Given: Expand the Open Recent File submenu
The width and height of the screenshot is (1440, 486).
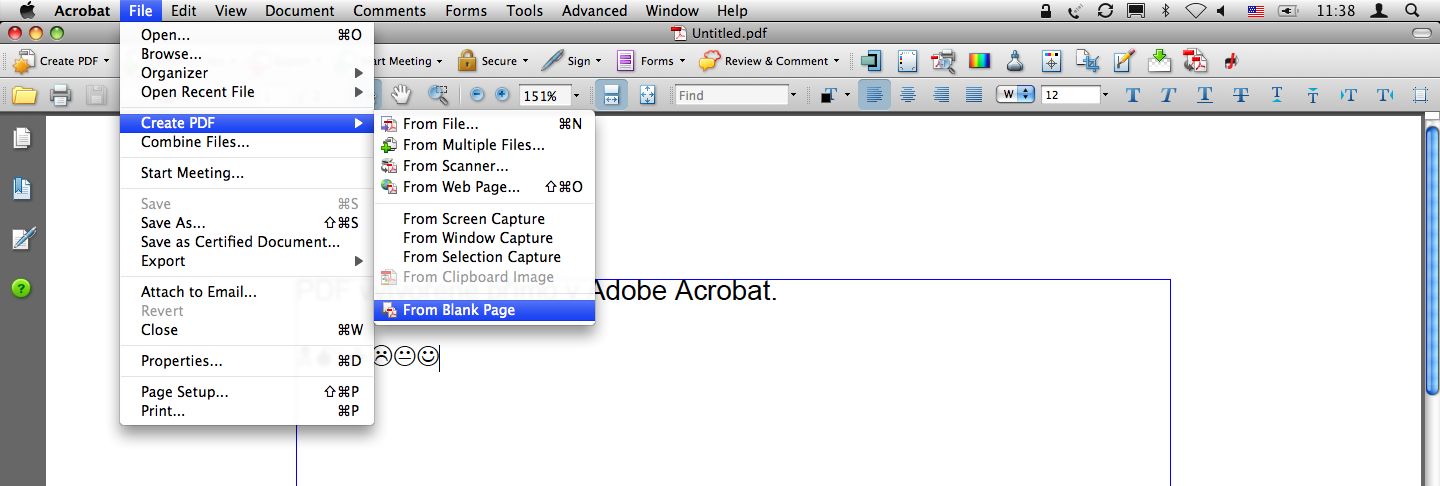Looking at the screenshot, I should (247, 92).
